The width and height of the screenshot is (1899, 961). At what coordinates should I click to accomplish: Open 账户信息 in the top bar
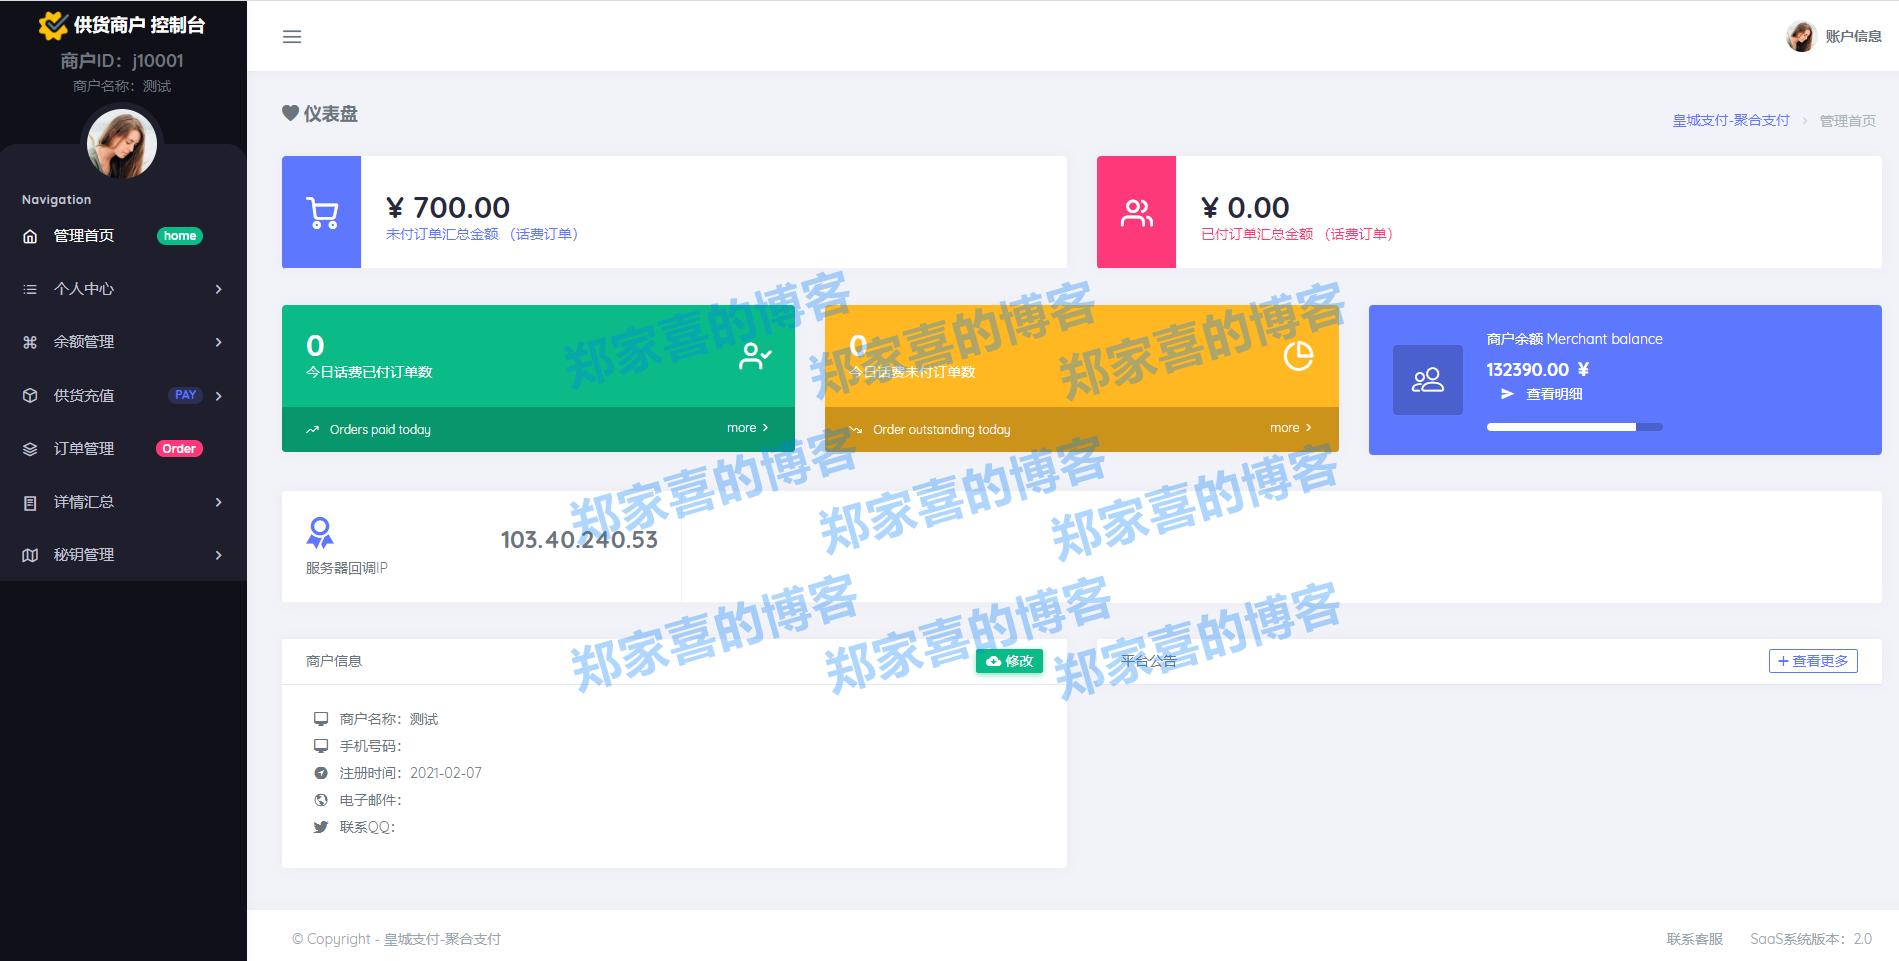click(x=1853, y=37)
